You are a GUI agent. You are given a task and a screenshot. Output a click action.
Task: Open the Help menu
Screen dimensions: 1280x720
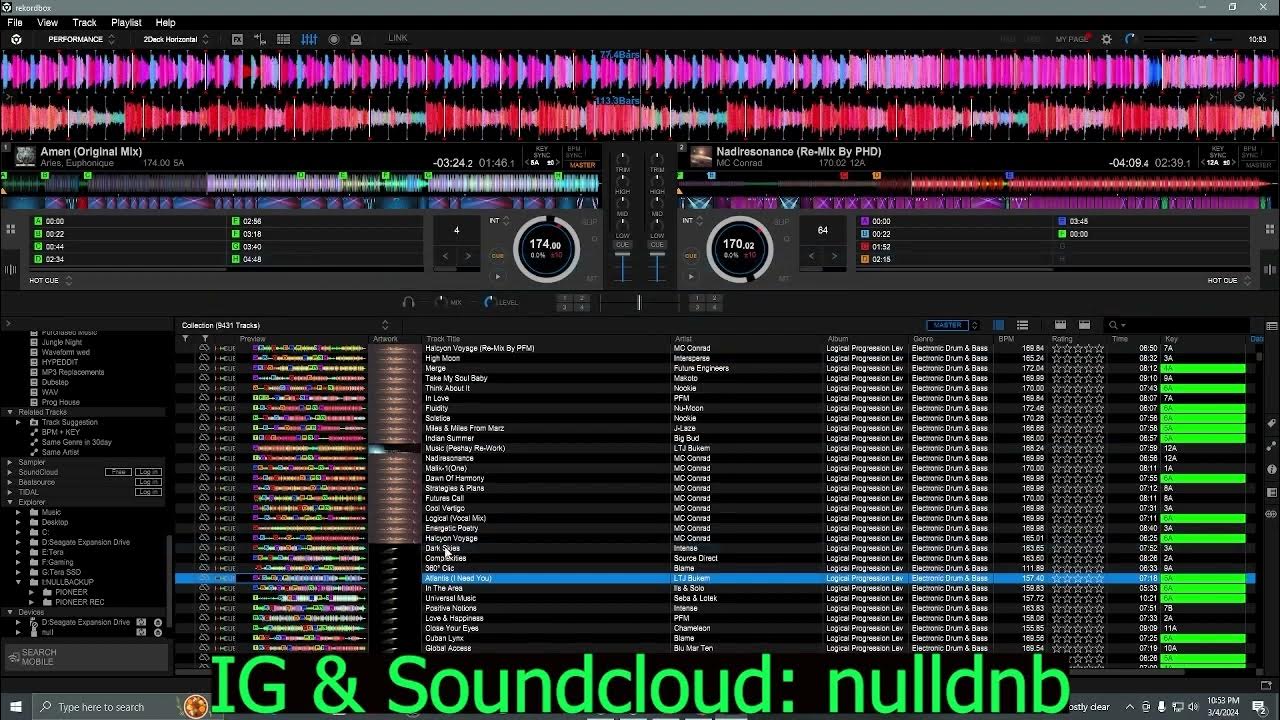165,22
